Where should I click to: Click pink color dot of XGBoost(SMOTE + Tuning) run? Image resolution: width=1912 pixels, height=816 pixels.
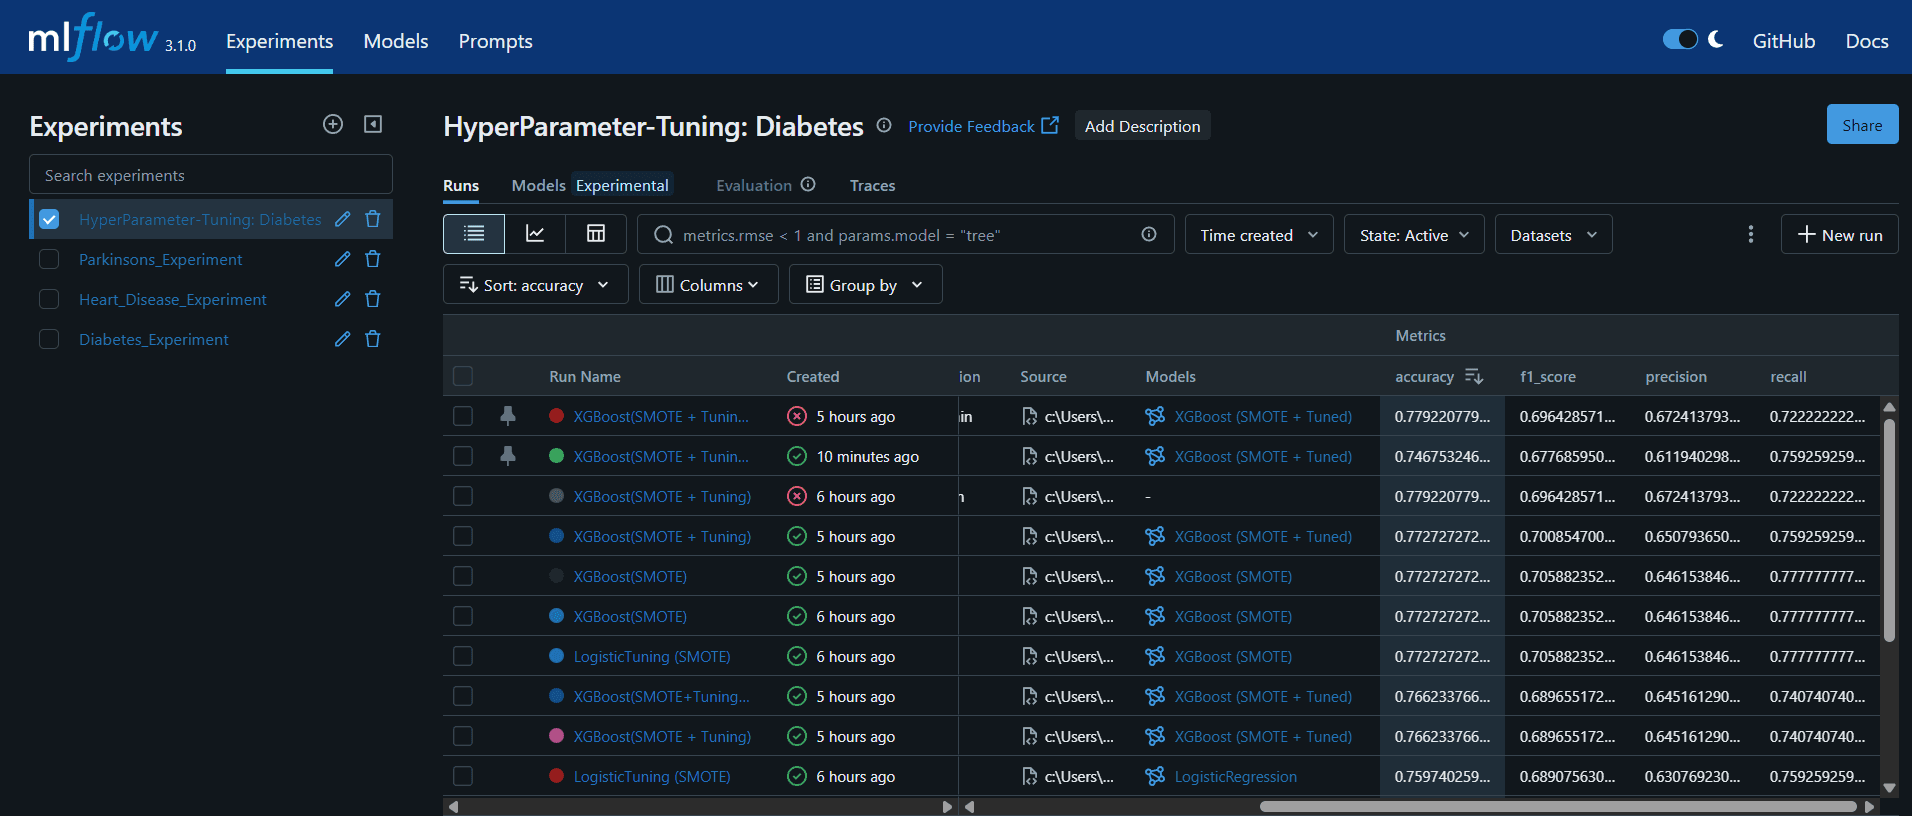[557, 736]
